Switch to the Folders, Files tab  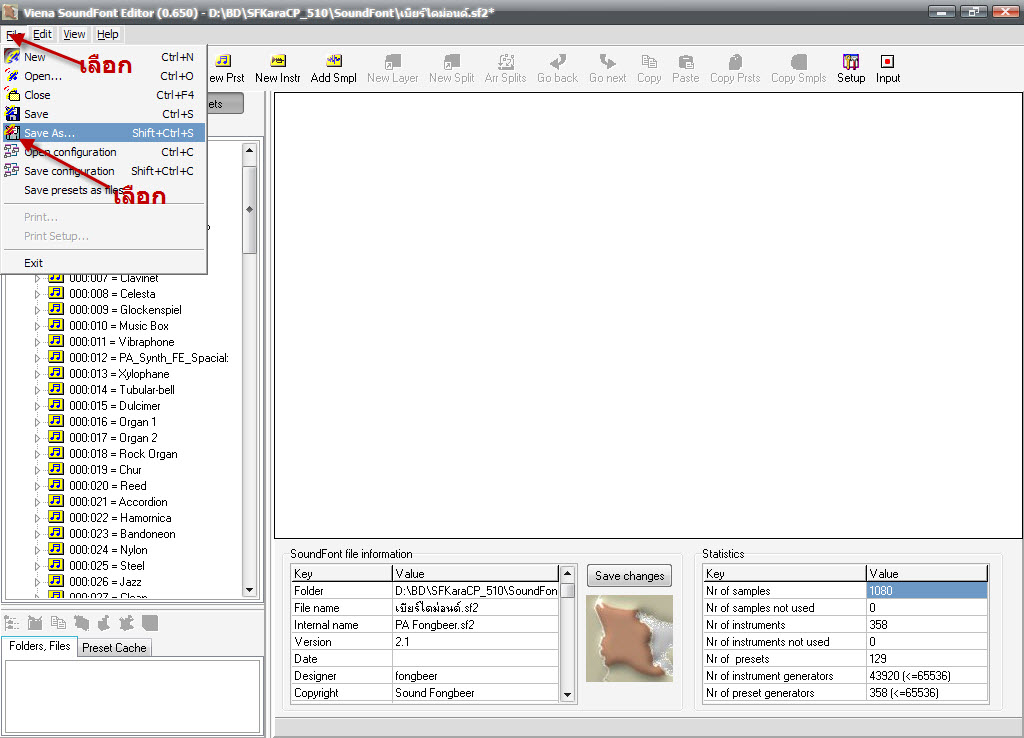click(x=40, y=646)
